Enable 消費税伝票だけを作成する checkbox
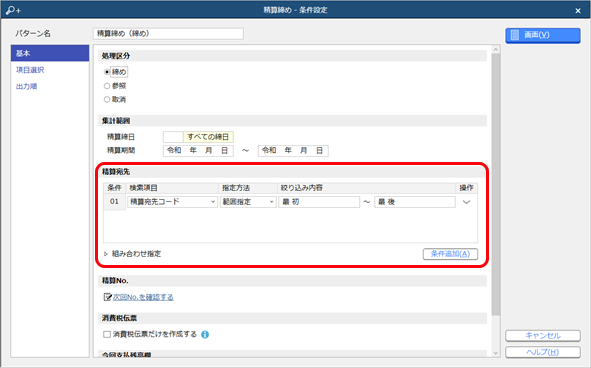 coord(107,334)
